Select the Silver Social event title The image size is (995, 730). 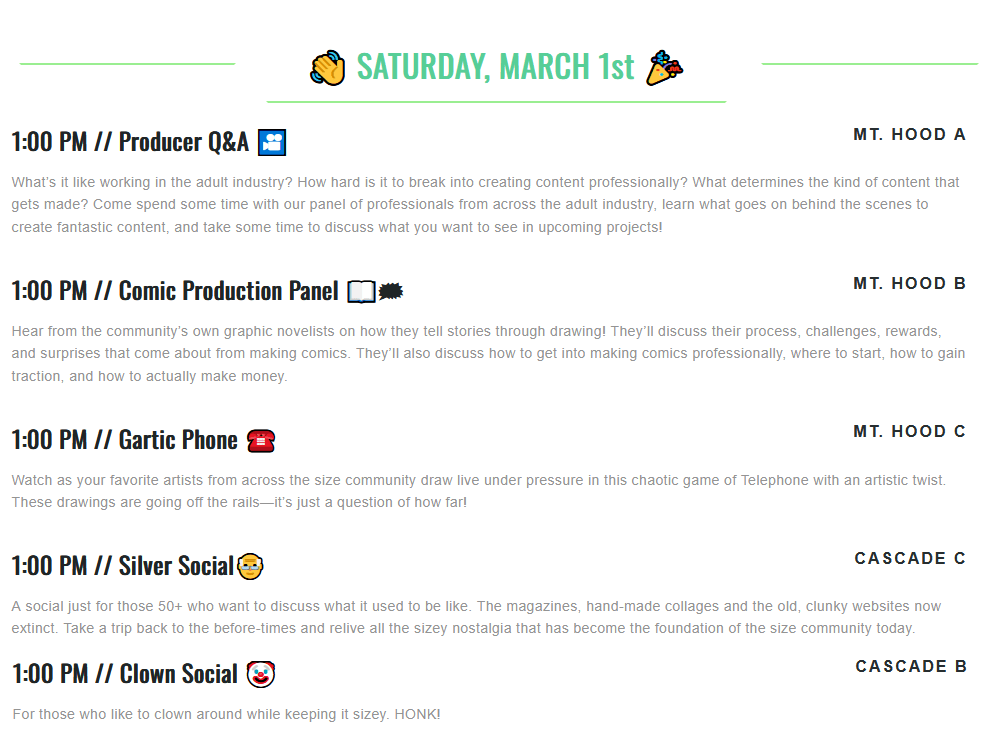pyautogui.click(x=122, y=566)
